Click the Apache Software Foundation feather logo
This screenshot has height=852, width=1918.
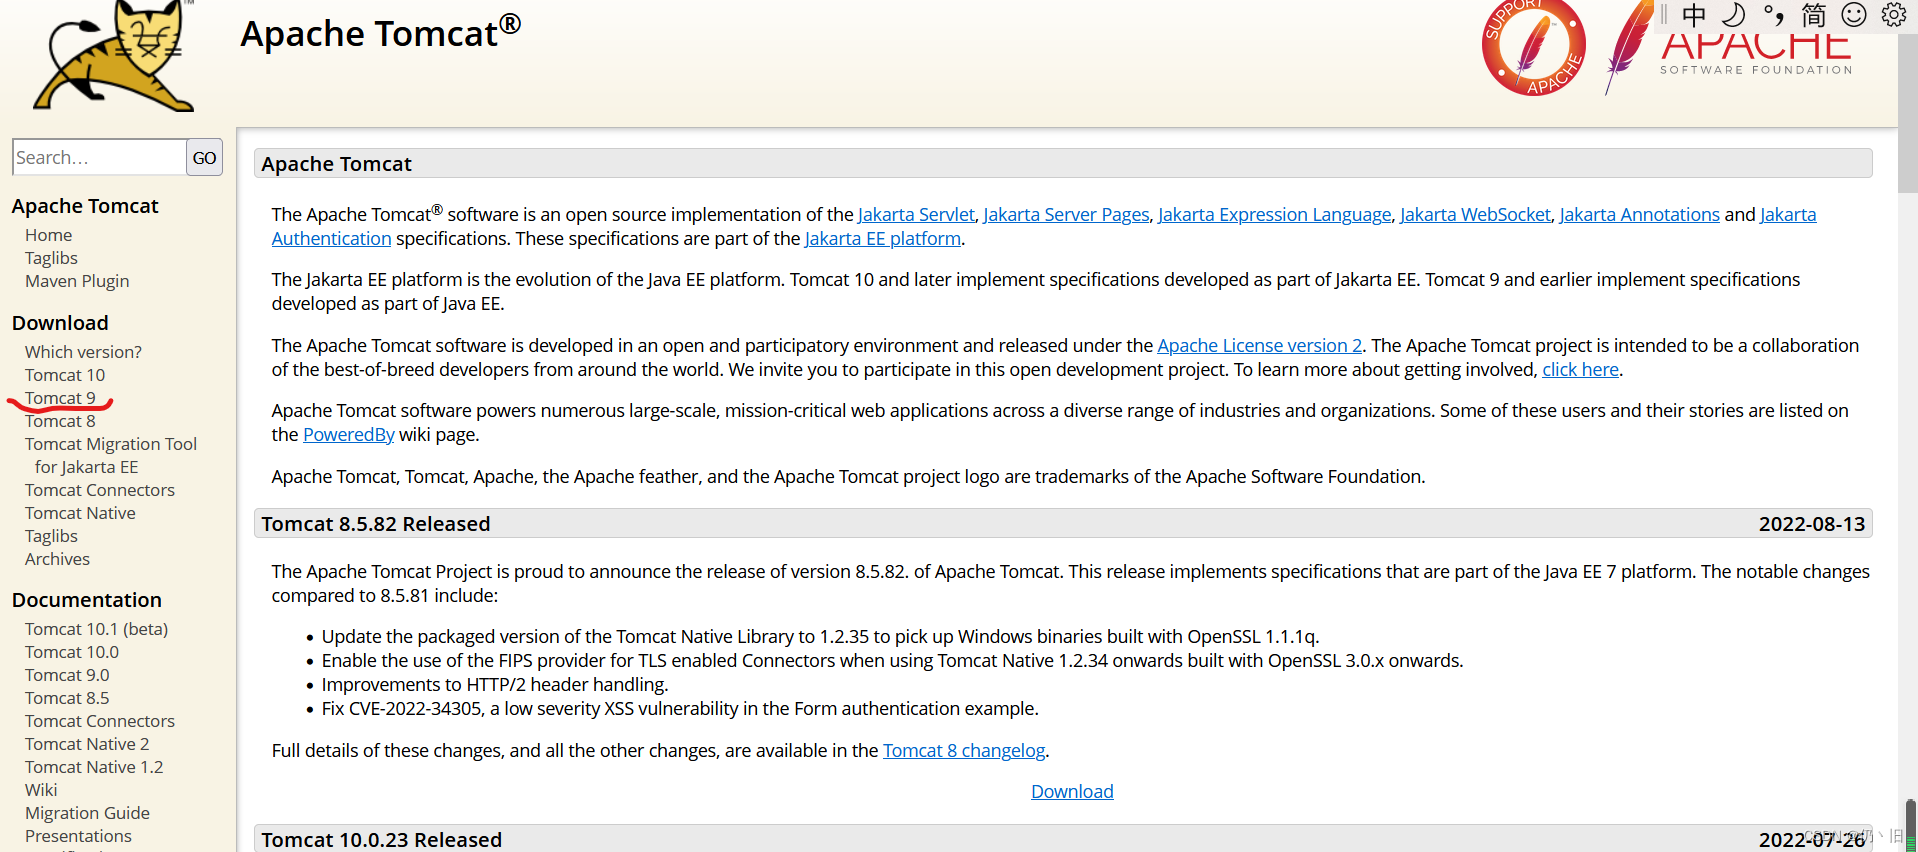coord(1729,50)
